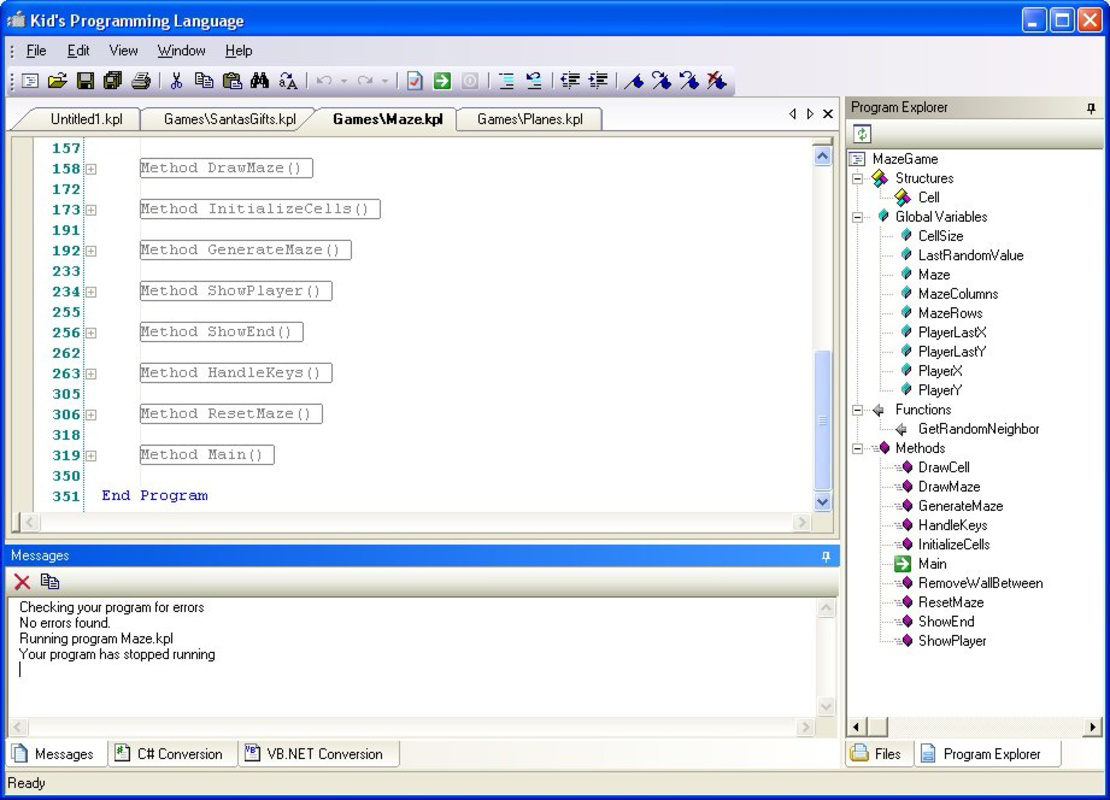This screenshot has width=1110, height=800.
Task: Click Program Explorer horizontal scroll right arrow
Action: pyautogui.click(x=1093, y=726)
